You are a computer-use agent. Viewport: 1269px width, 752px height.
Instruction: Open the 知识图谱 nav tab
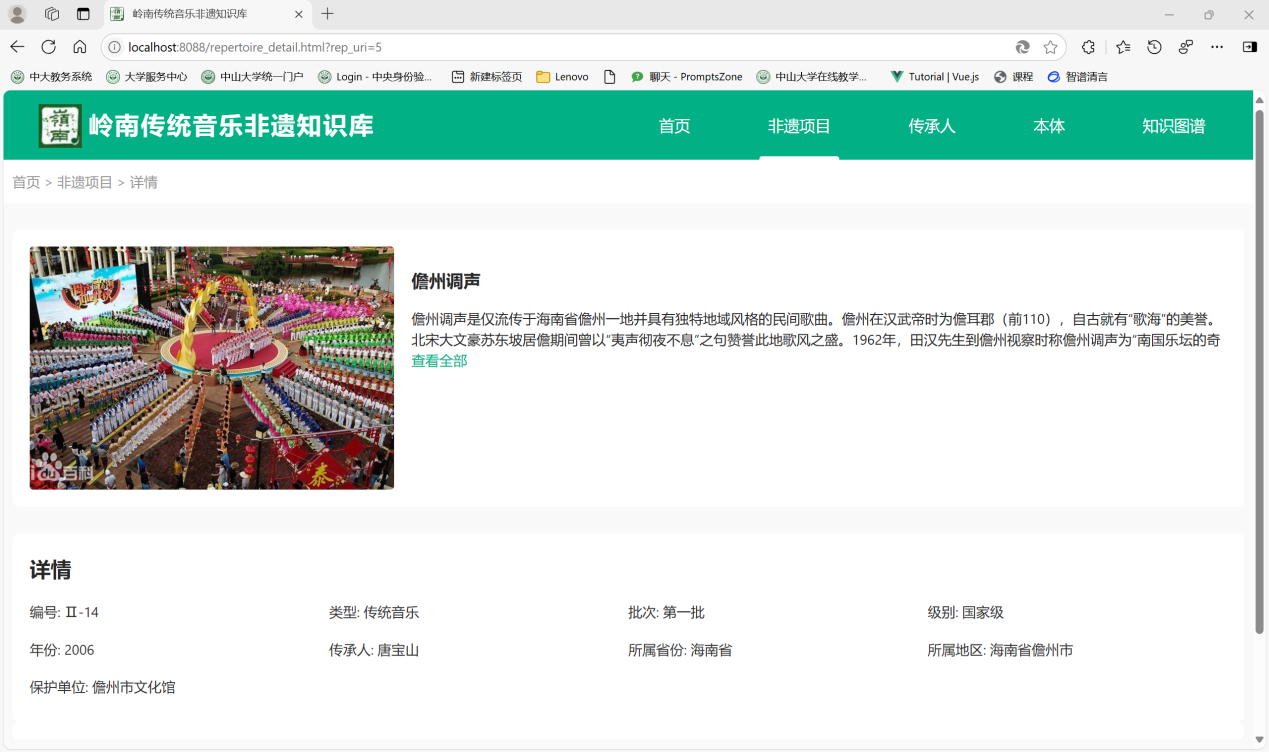click(x=1173, y=126)
